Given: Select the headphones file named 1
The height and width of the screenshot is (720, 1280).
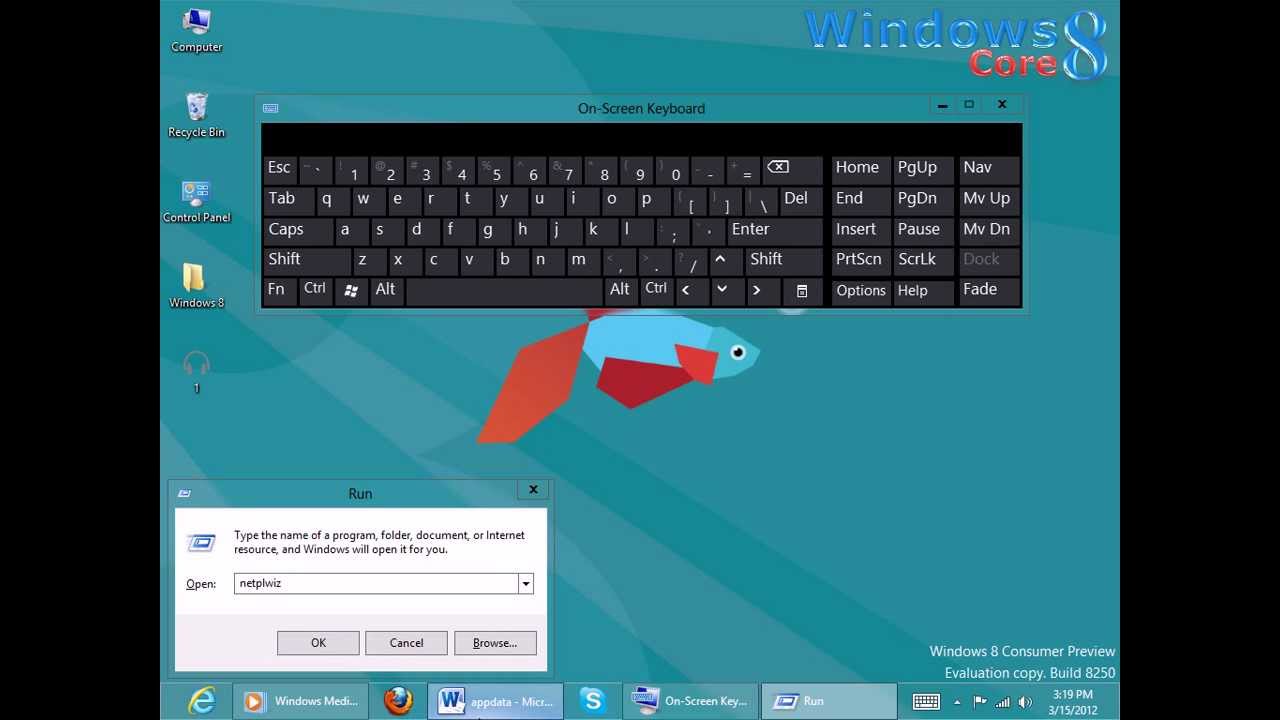Looking at the screenshot, I should (196, 371).
